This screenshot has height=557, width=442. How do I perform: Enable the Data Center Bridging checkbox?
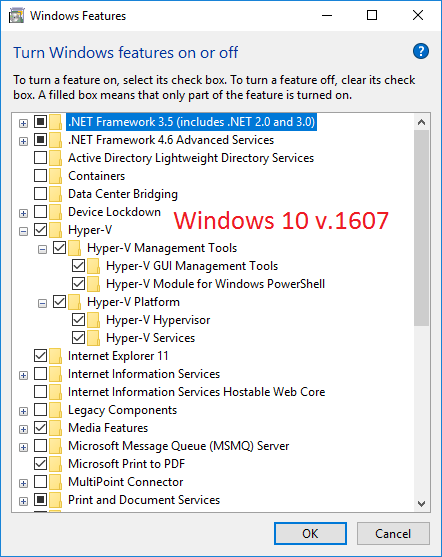pyautogui.click(x=41, y=194)
